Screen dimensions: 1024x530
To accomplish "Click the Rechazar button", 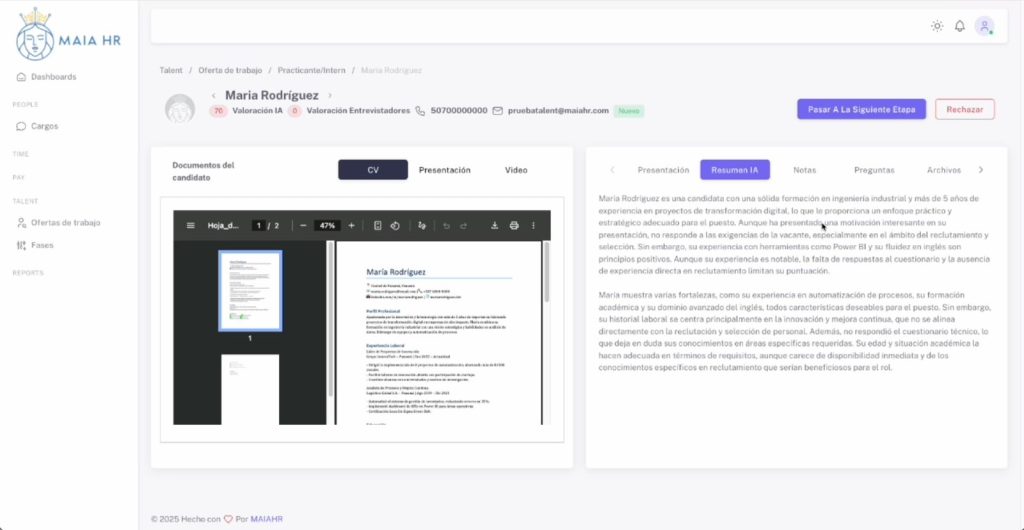I will tap(965, 109).
